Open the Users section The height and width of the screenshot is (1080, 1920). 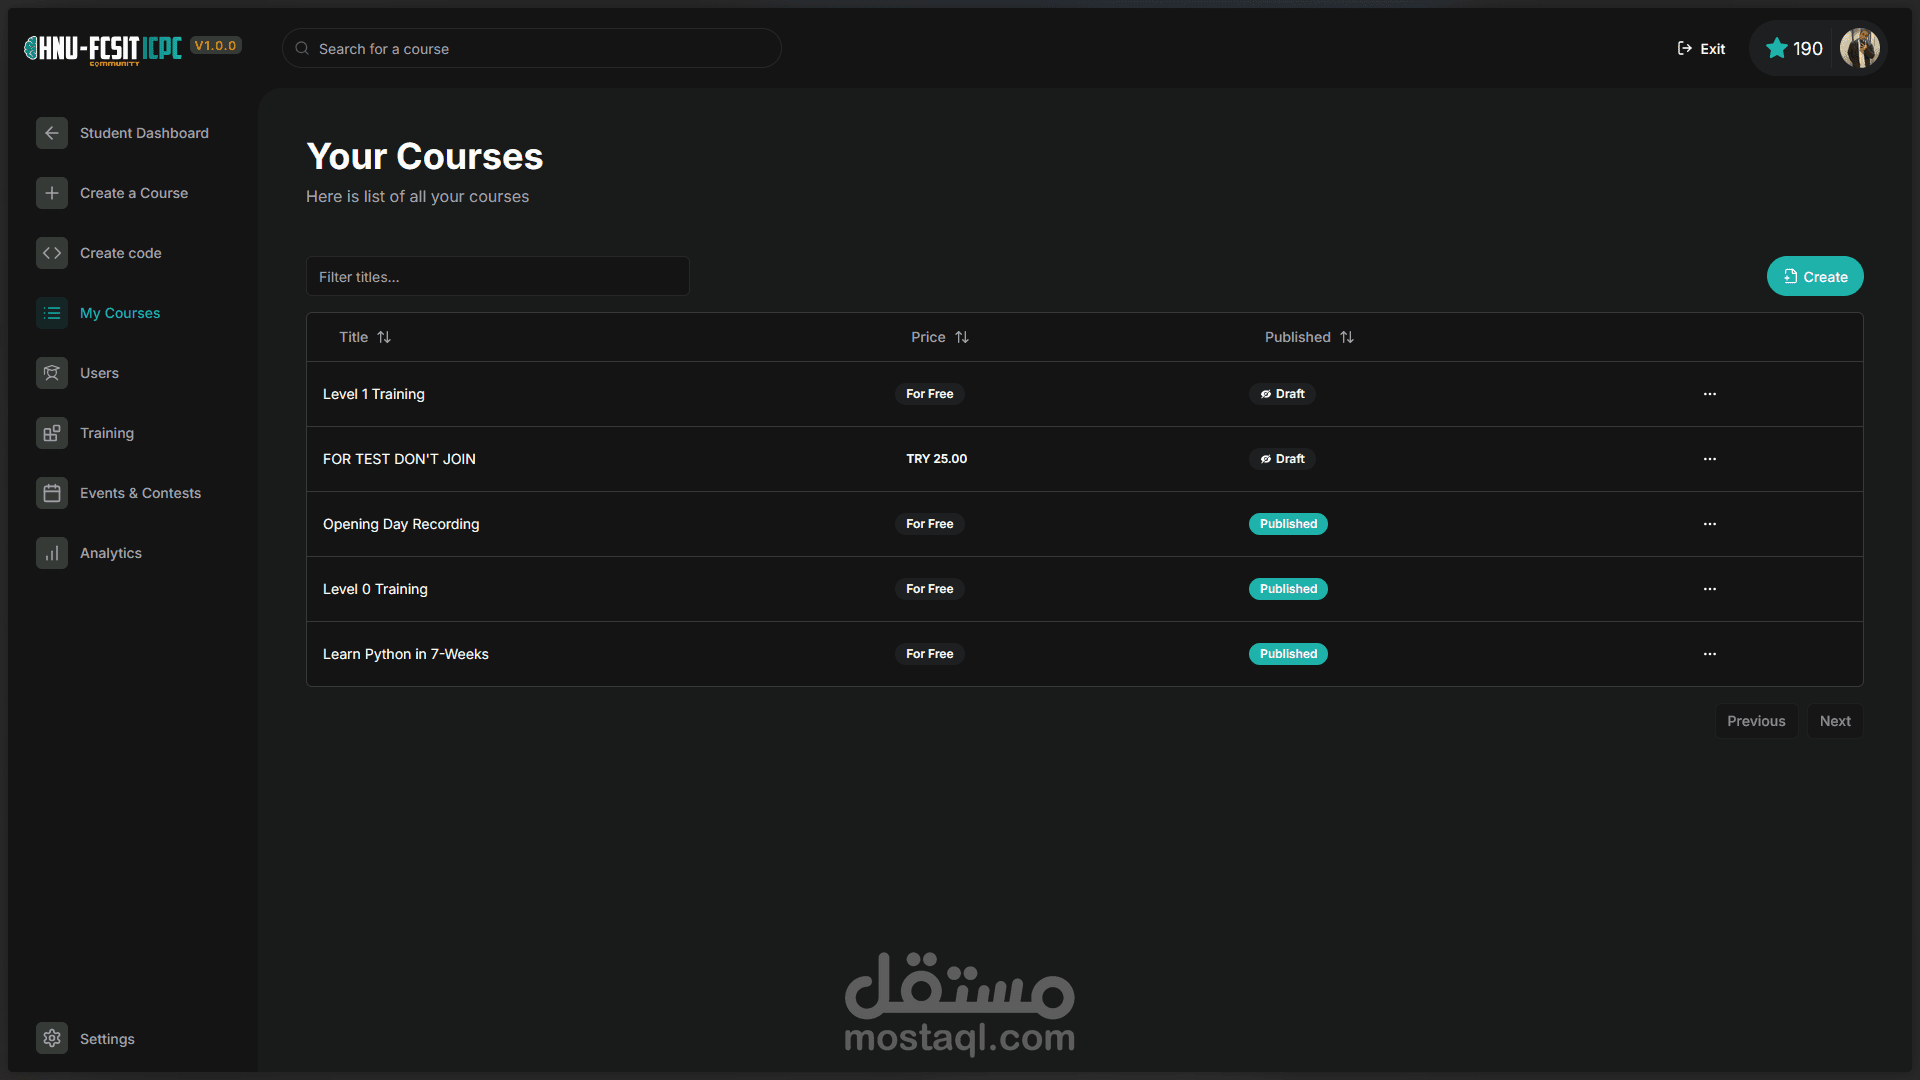click(x=99, y=373)
